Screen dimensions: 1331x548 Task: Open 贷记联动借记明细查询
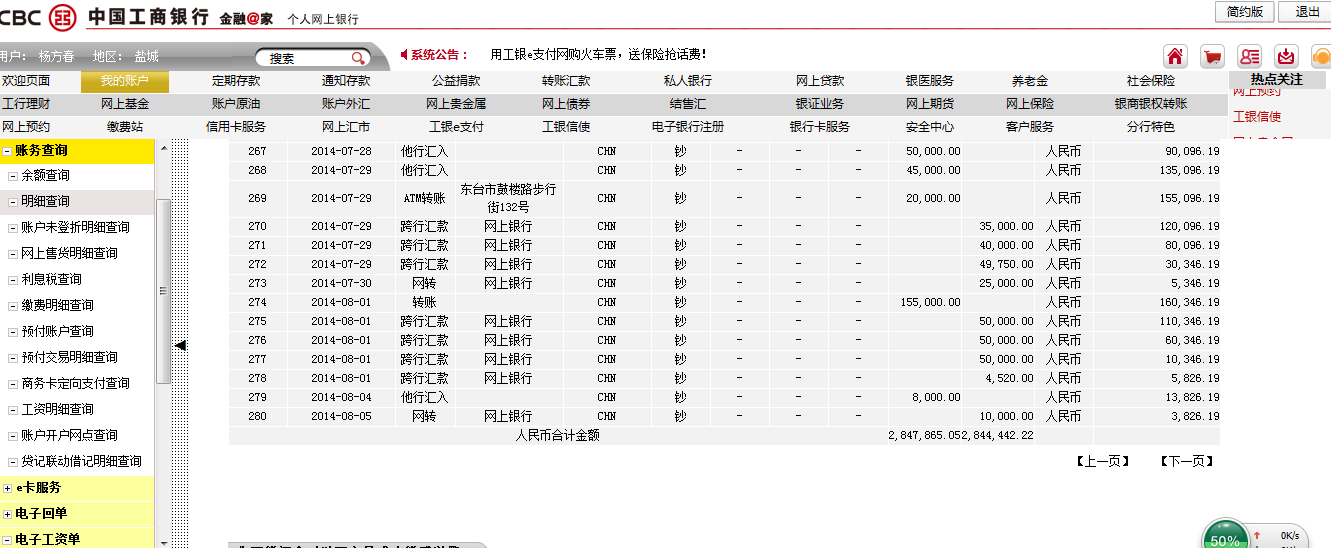tap(81, 461)
